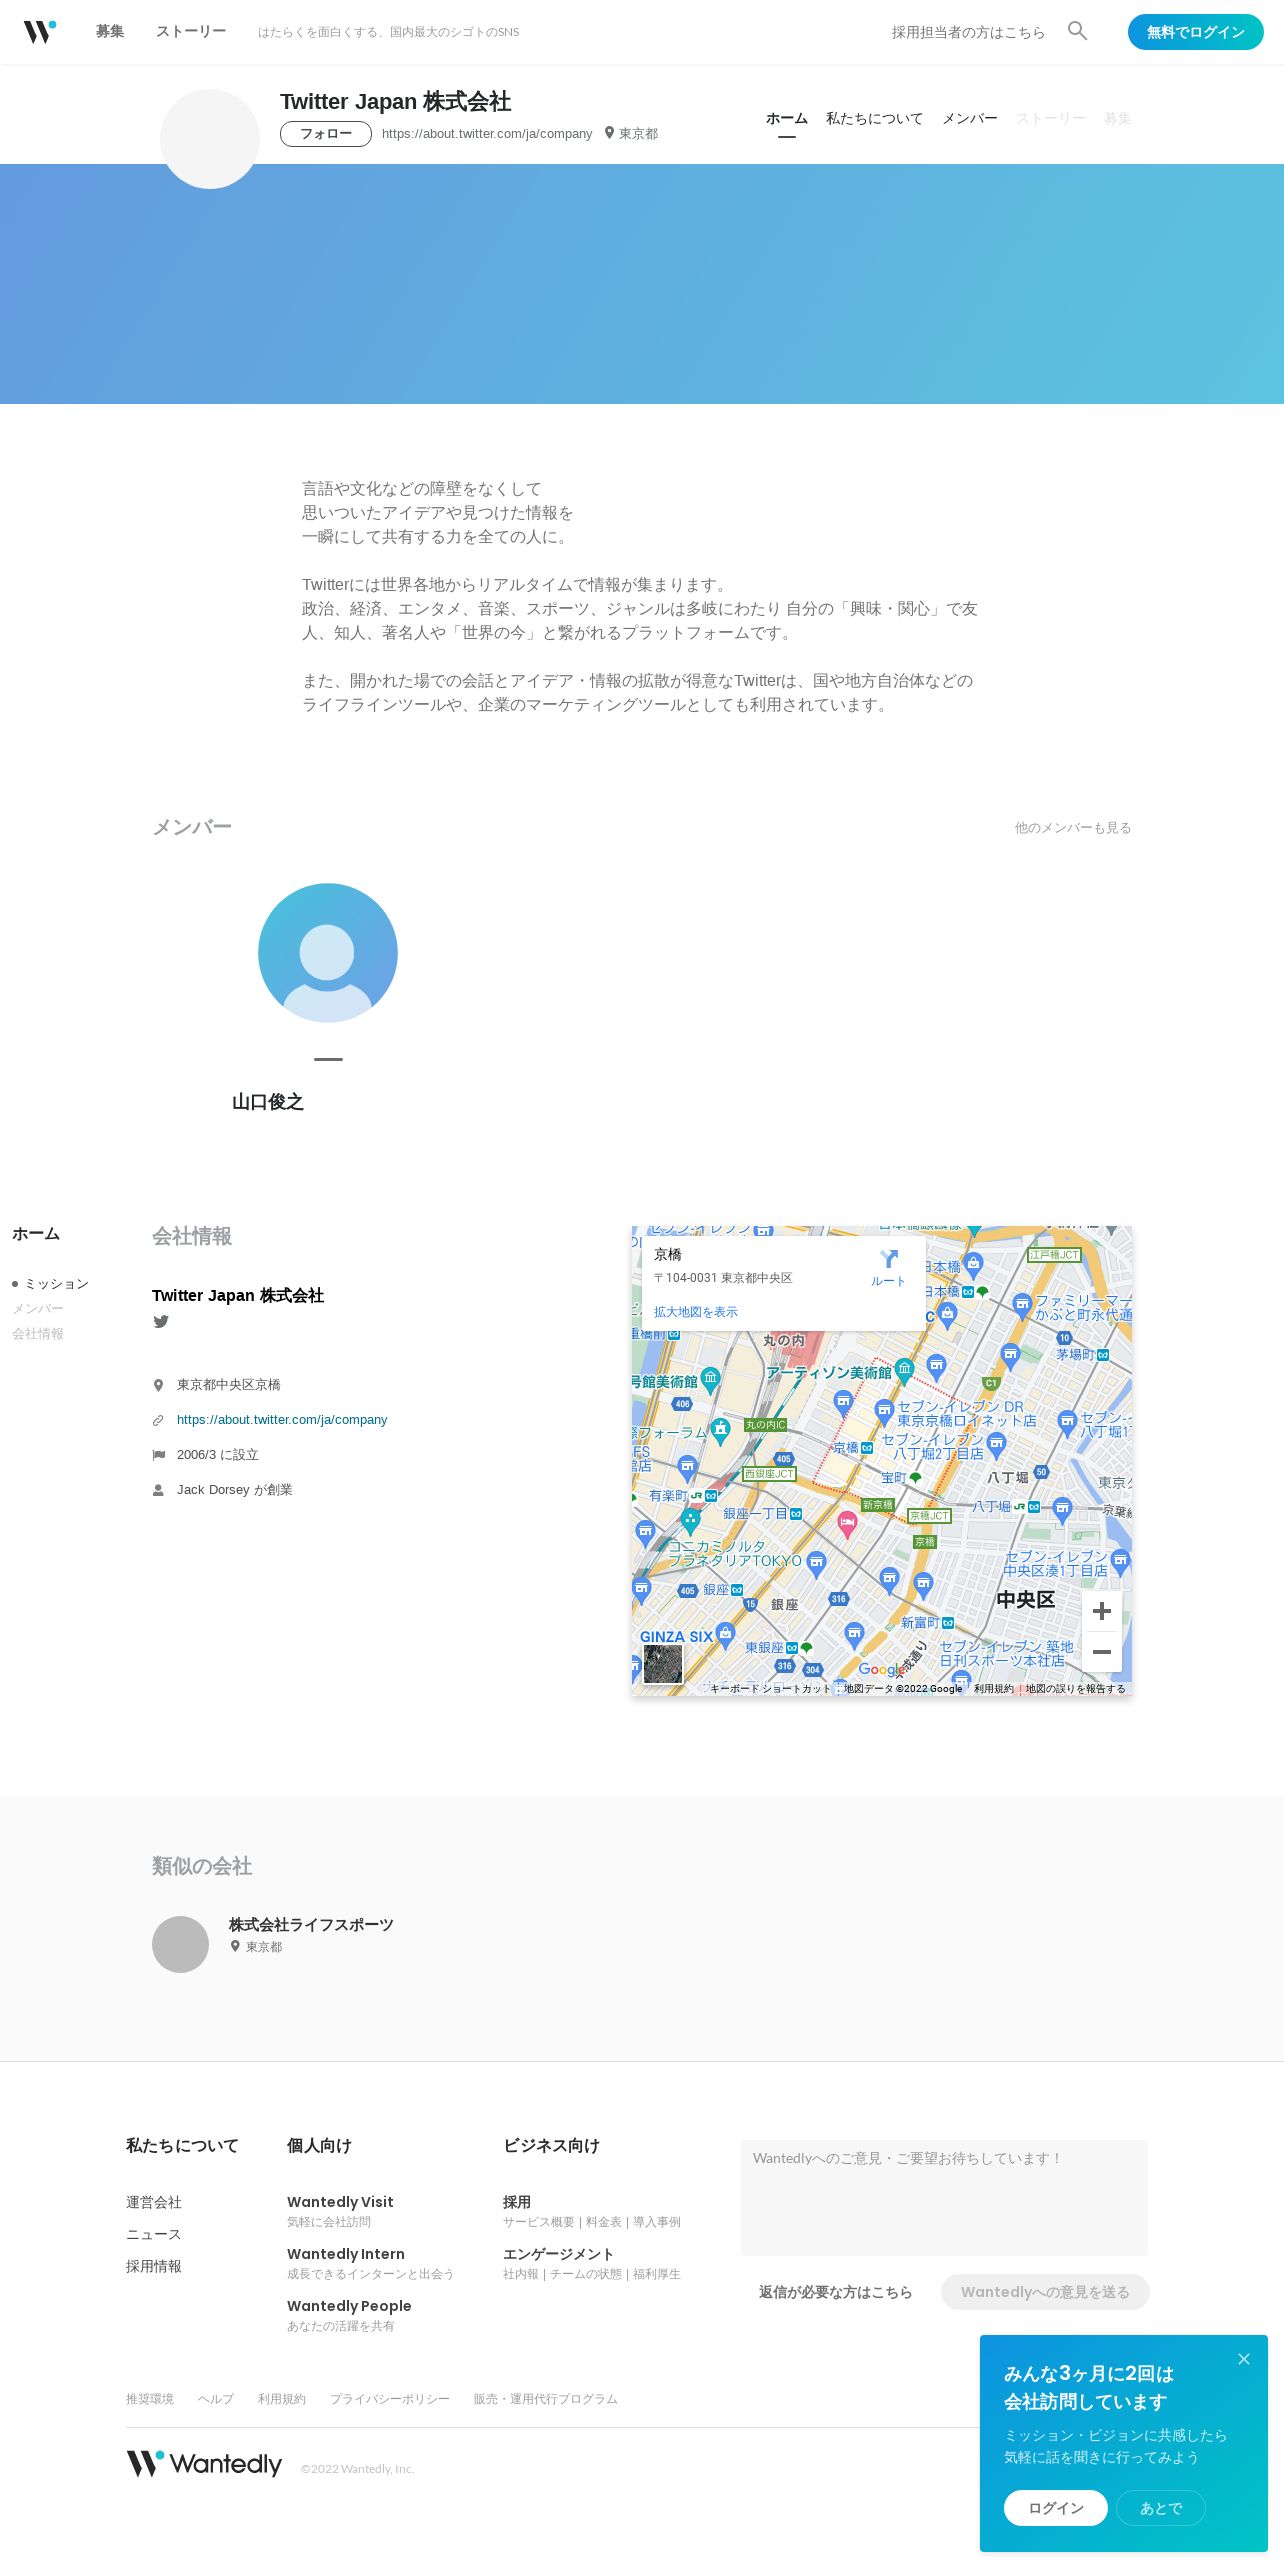Image resolution: width=1284 pixels, height=2568 pixels.
Task: Click あとで in the popup
Action: 1161,2508
